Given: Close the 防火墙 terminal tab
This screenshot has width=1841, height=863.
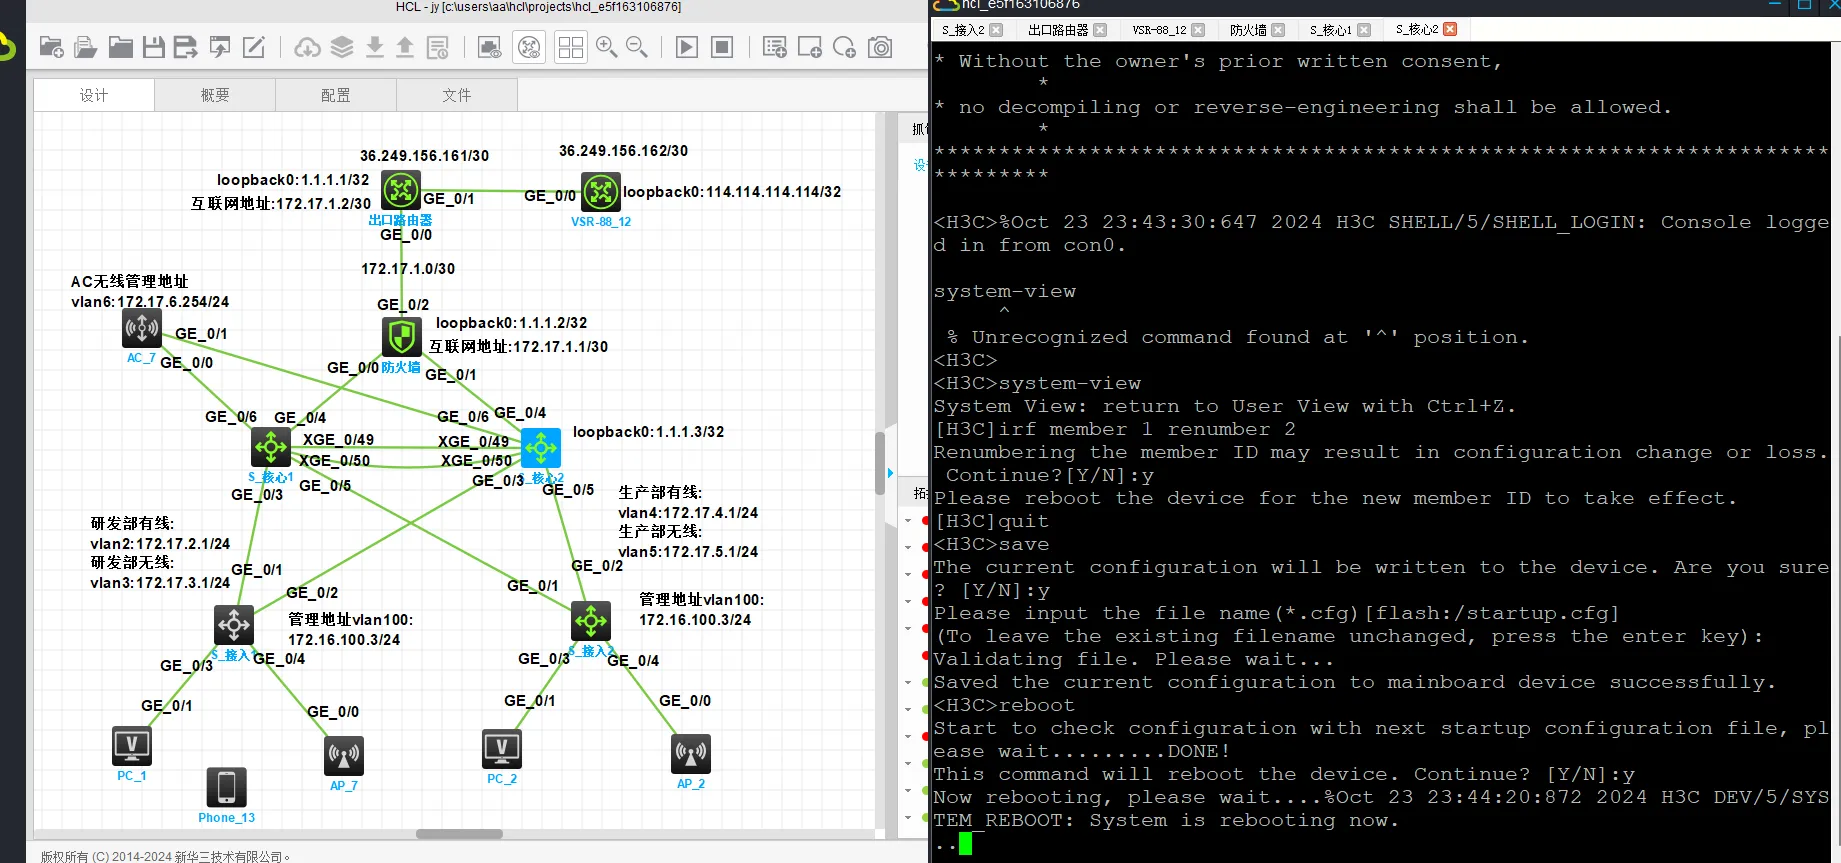Looking at the screenshot, I should tap(1278, 30).
